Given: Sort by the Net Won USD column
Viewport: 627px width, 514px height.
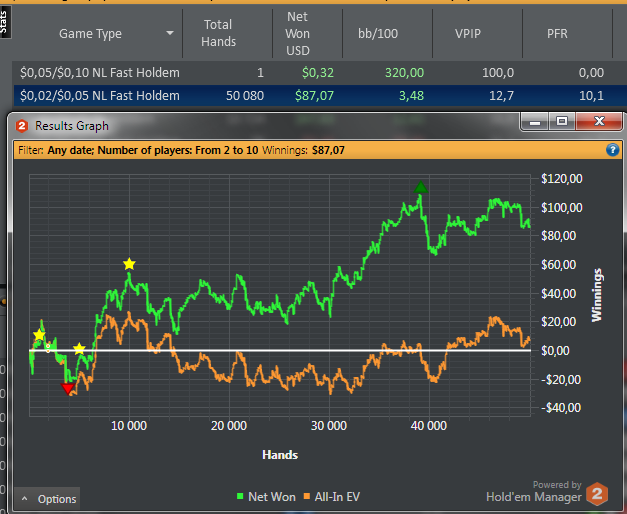Looking at the screenshot, I should point(297,33).
